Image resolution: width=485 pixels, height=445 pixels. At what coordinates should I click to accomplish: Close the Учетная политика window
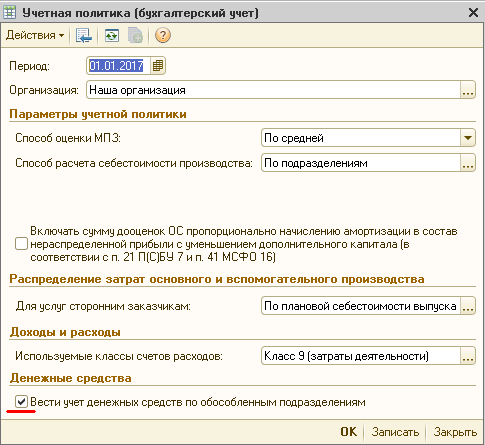coord(473,13)
